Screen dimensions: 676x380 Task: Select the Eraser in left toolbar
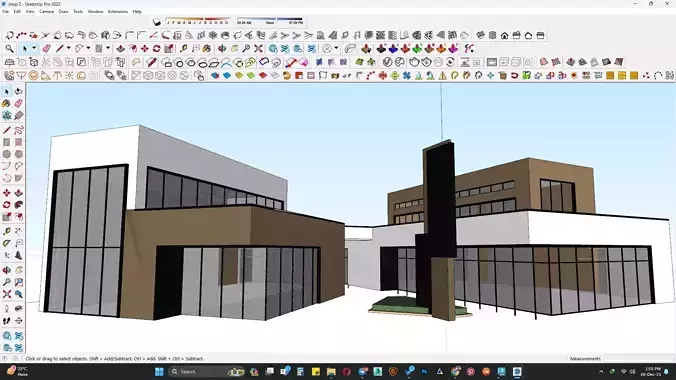pos(19,104)
